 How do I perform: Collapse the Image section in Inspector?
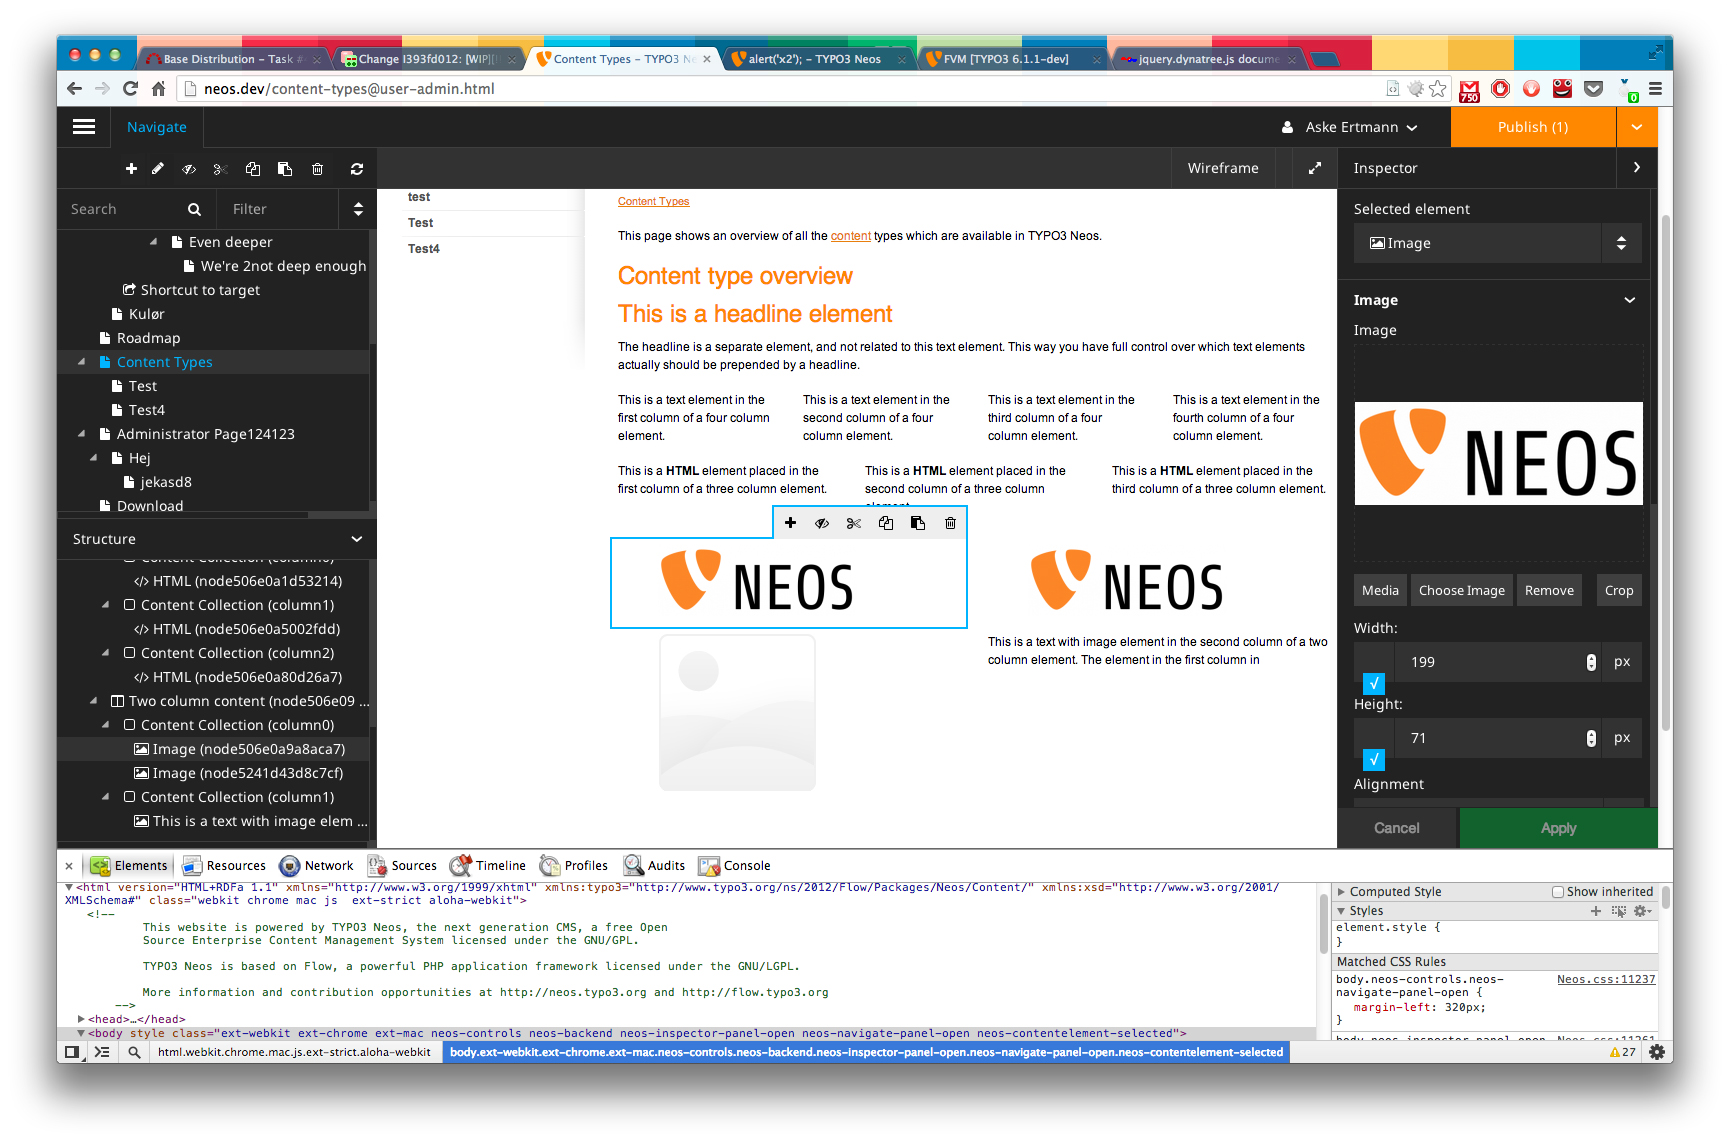click(x=1629, y=300)
